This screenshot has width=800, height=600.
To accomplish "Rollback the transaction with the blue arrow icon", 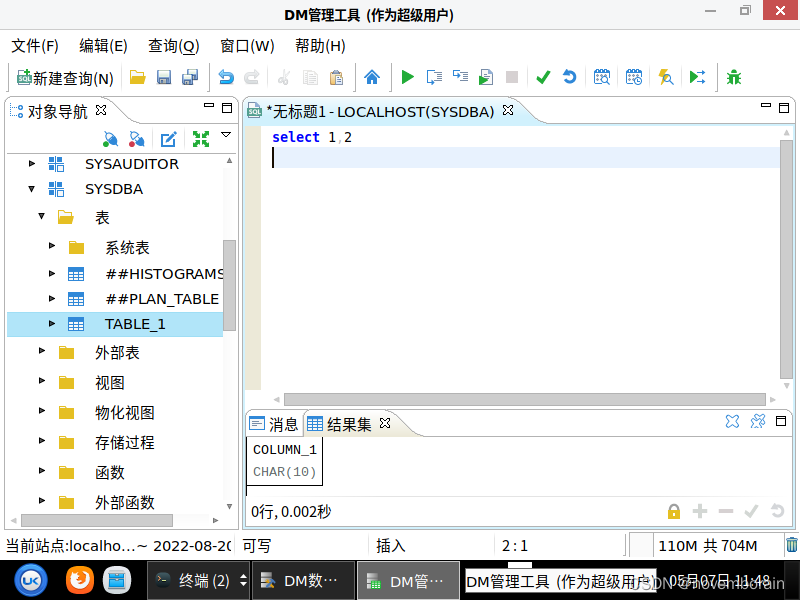I will click(568, 77).
